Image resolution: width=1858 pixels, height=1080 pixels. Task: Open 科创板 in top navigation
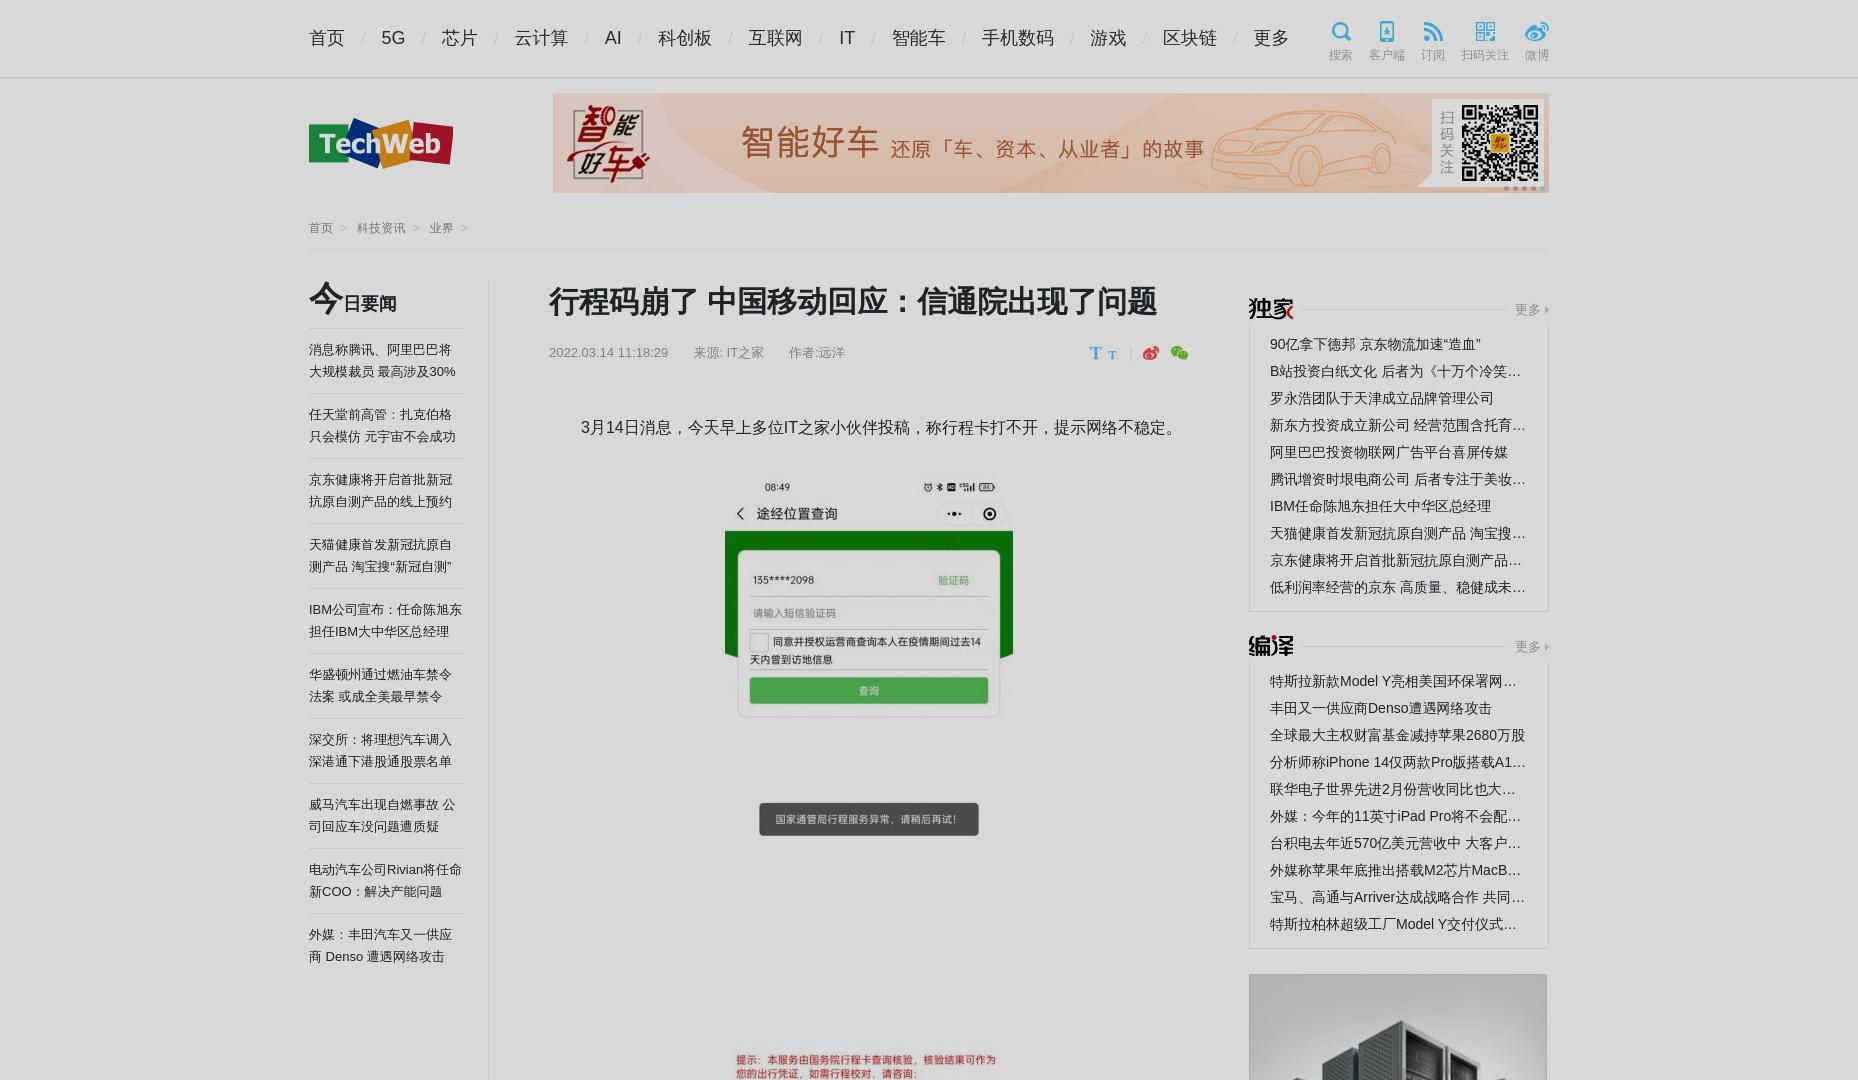[x=685, y=38]
